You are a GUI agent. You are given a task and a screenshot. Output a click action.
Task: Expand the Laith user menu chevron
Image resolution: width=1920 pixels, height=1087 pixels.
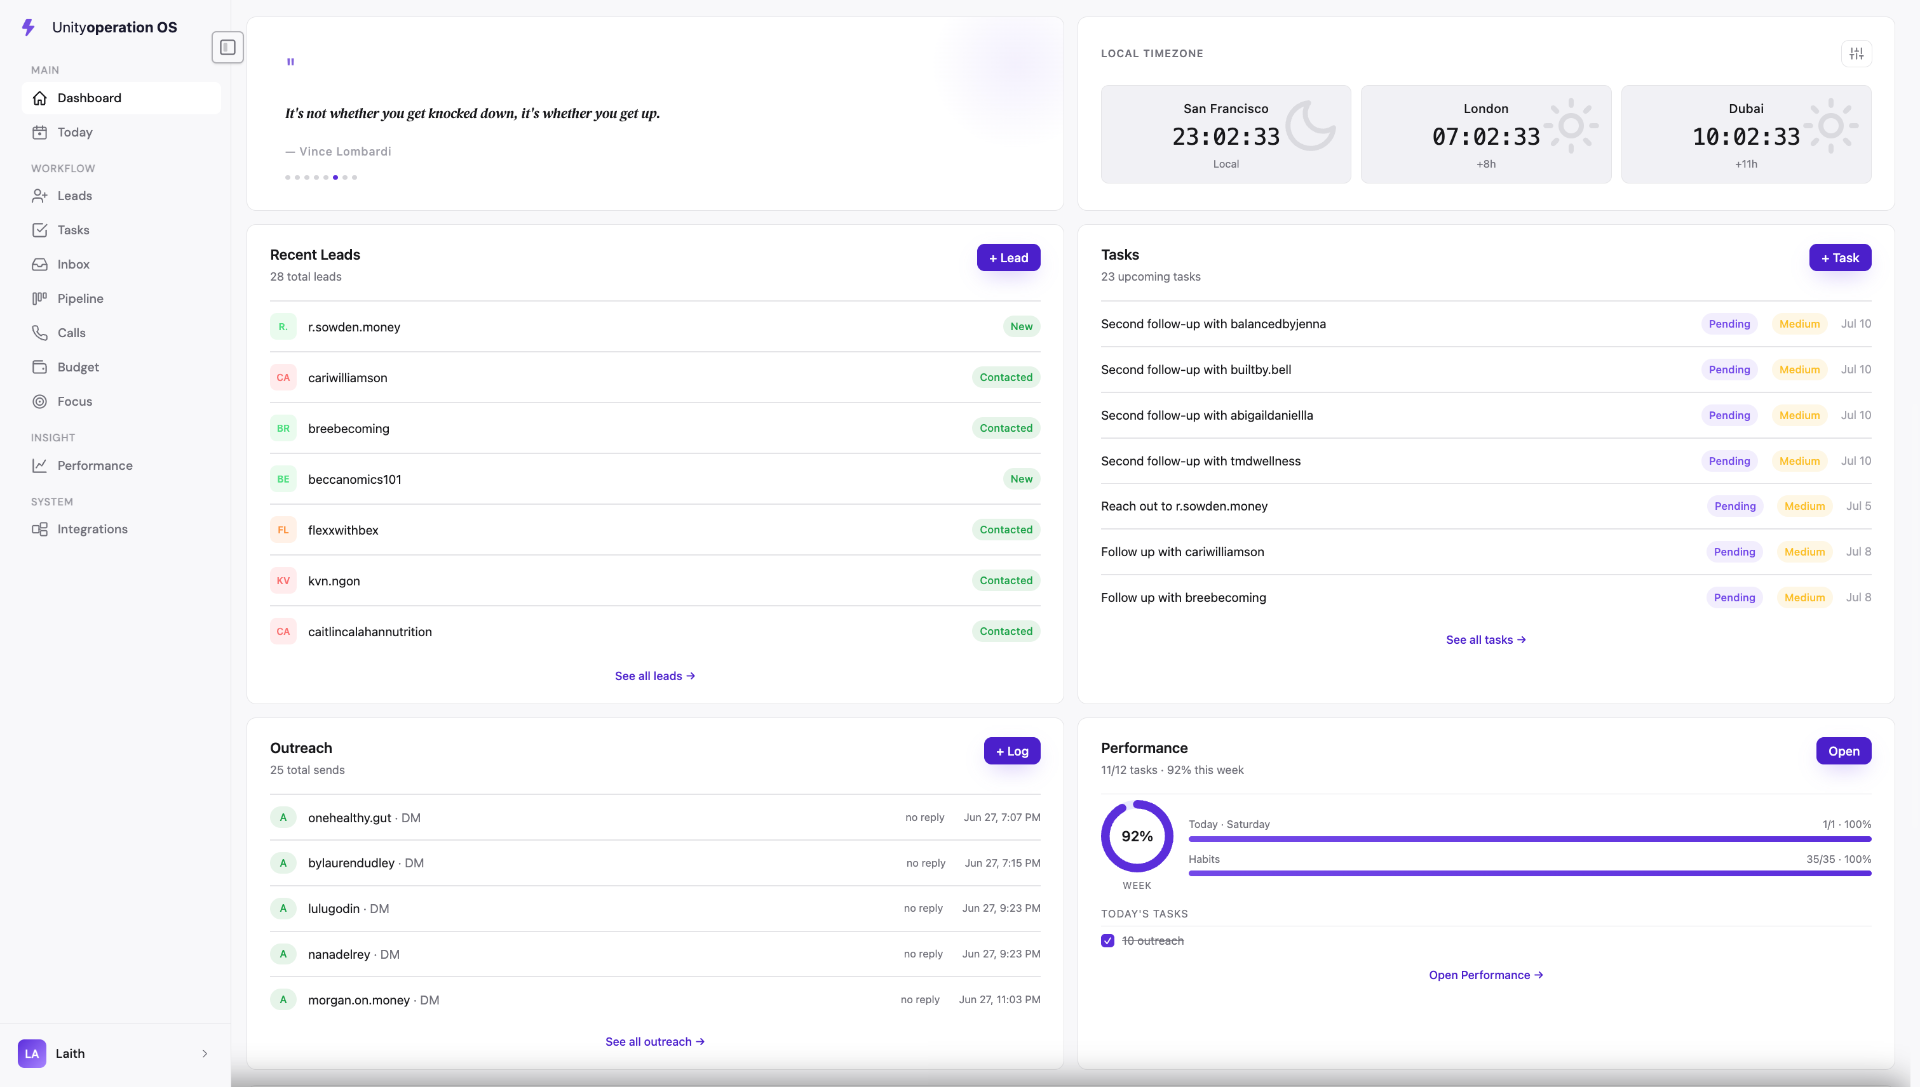pyautogui.click(x=205, y=1053)
